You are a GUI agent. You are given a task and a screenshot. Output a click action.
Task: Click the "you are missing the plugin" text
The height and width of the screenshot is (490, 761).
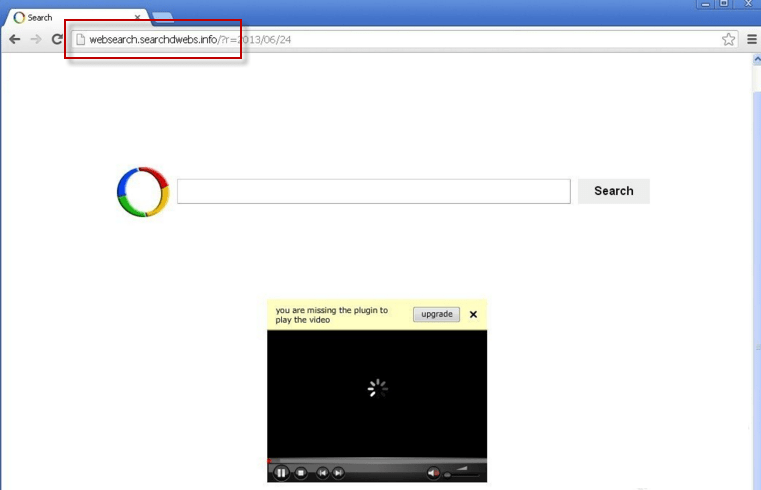(x=331, y=315)
